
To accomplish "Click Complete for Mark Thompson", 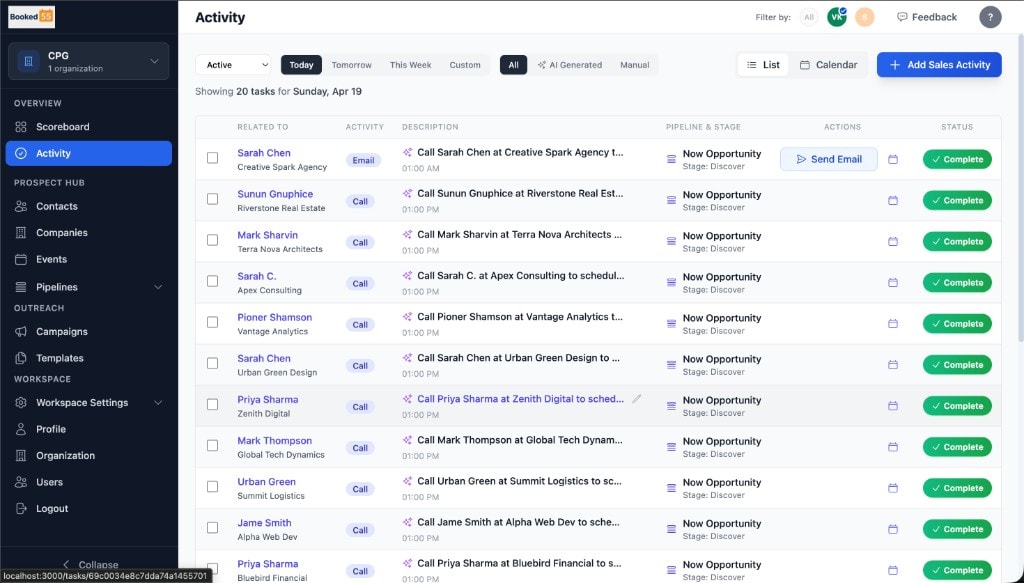I will 957,447.
